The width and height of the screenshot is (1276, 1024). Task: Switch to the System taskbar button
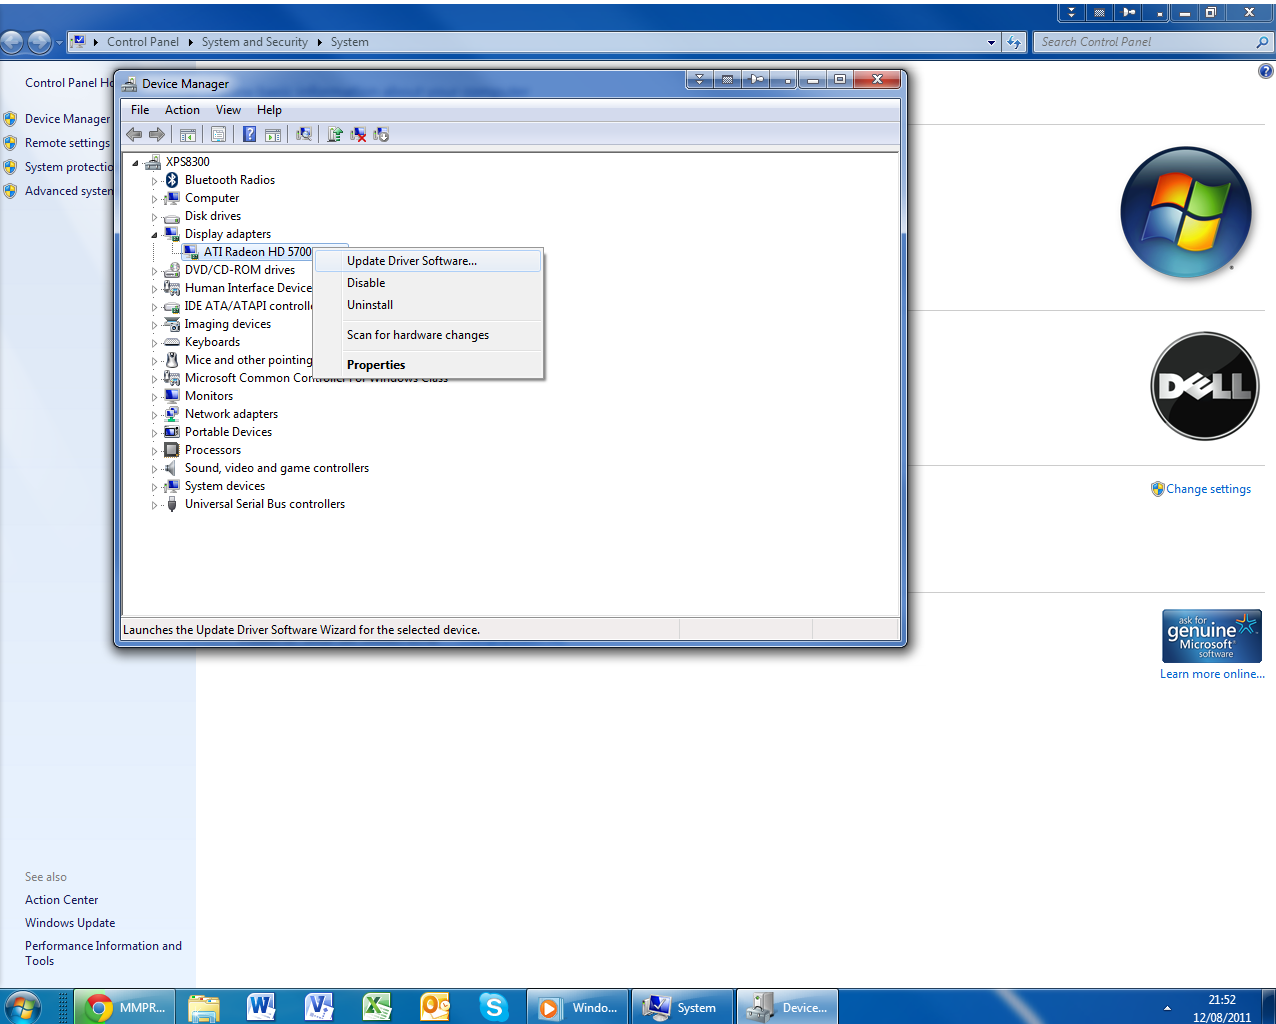[x=682, y=1007]
